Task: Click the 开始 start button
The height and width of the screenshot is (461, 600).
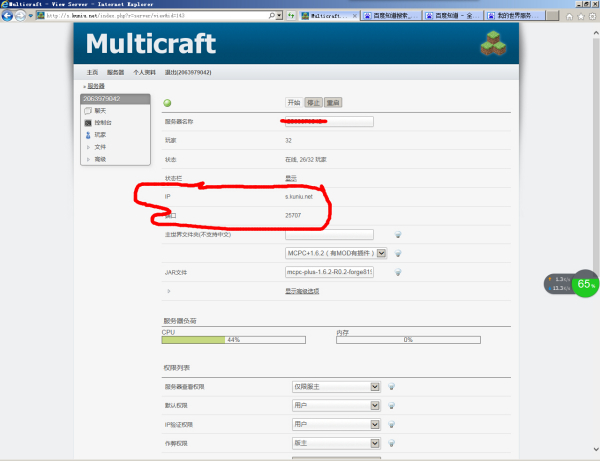Action: tap(294, 103)
